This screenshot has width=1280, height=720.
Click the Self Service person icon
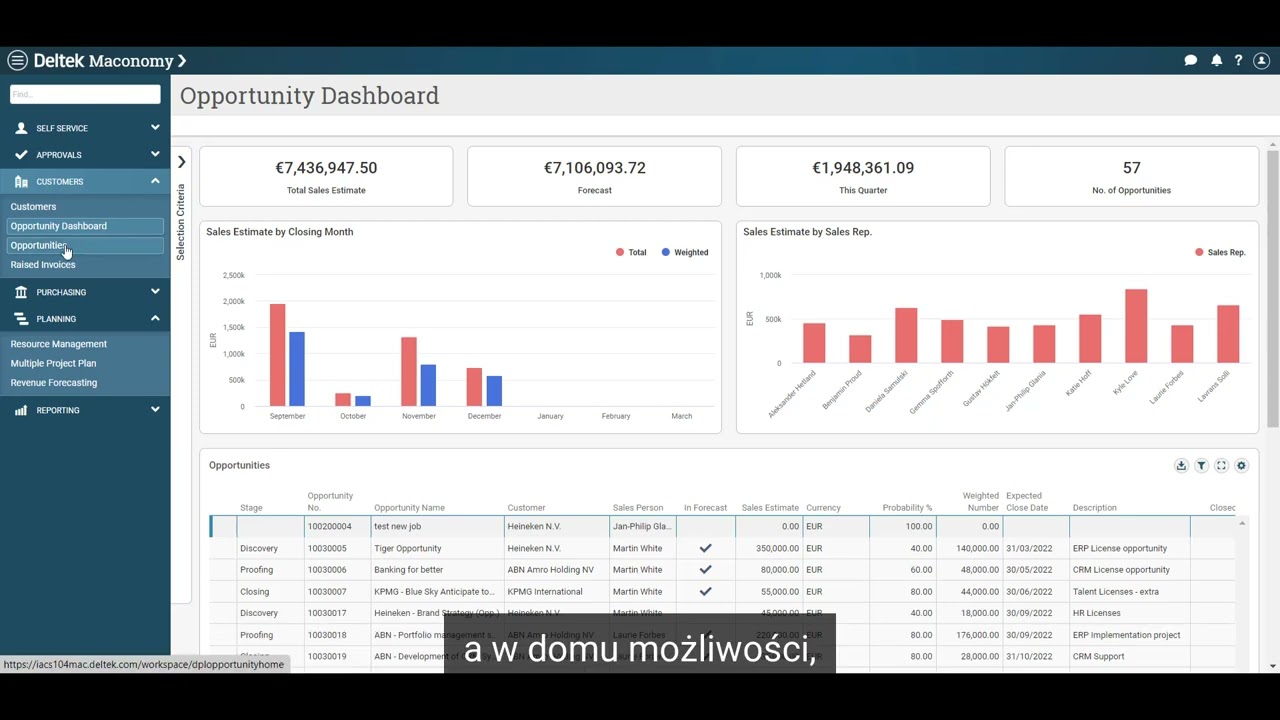[x=21, y=128]
